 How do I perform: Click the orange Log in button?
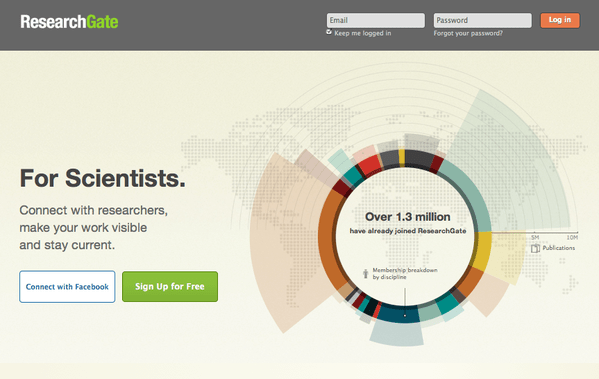click(560, 20)
